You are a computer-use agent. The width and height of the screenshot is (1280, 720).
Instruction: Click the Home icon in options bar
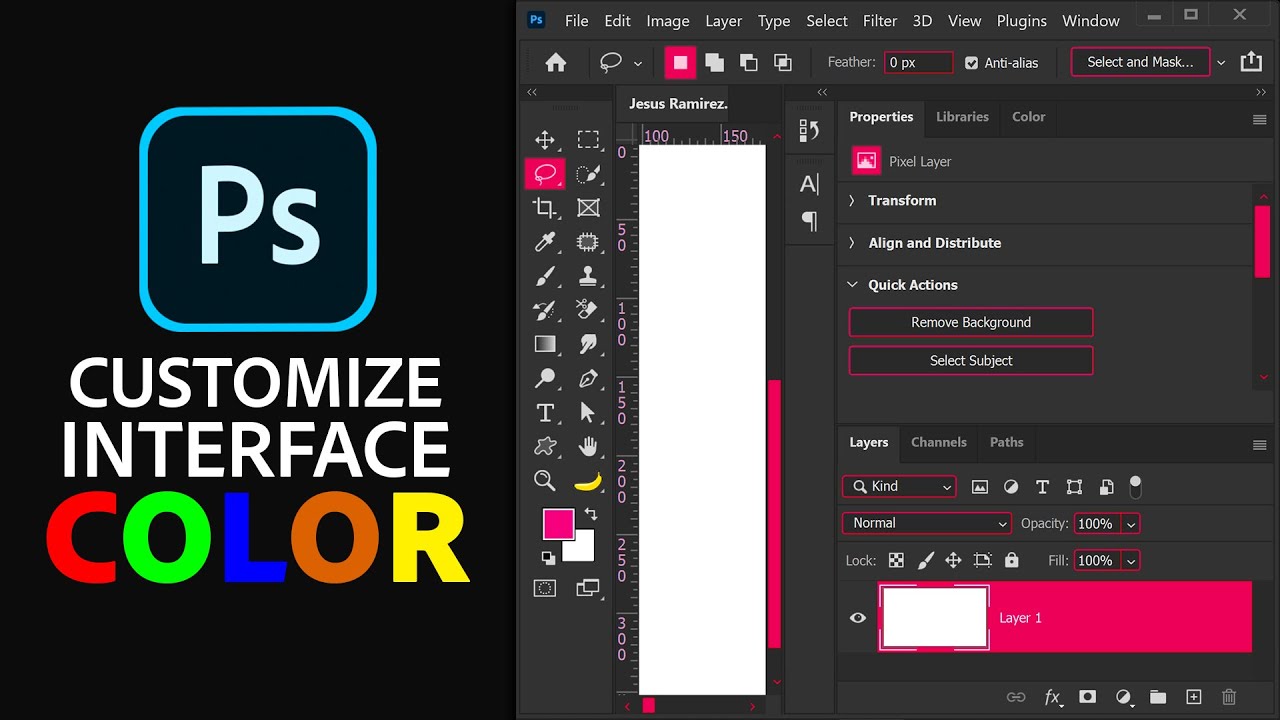556,62
